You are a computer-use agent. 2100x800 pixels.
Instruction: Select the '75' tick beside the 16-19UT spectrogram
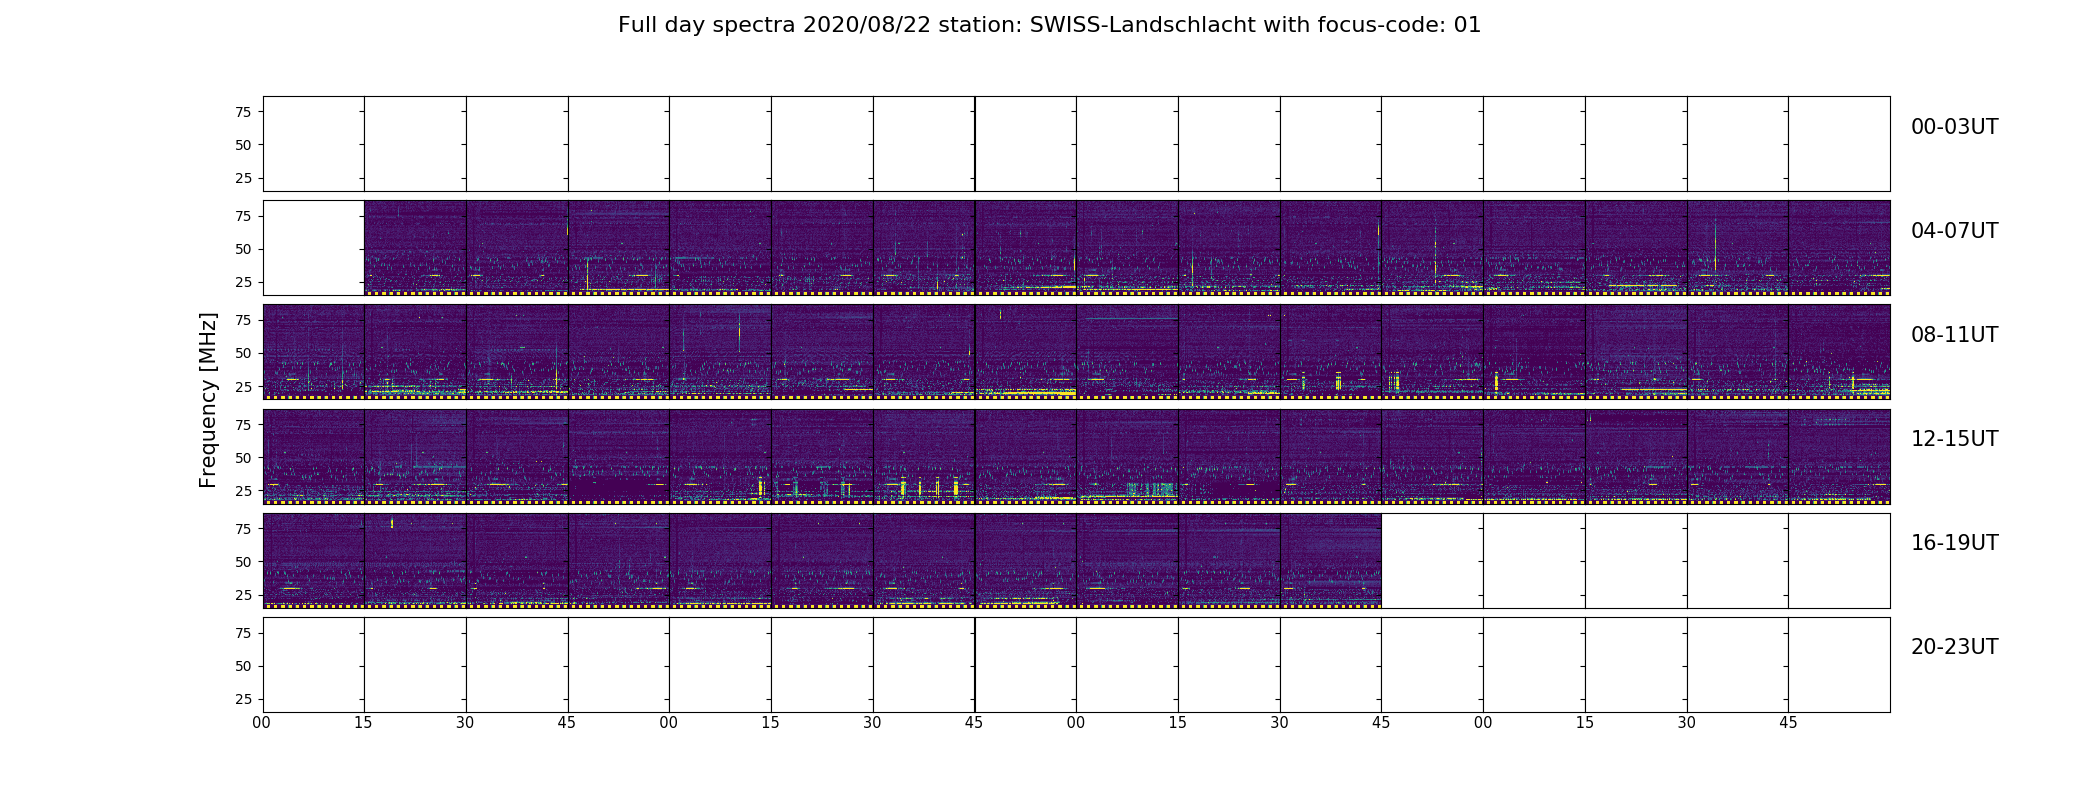coord(243,529)
